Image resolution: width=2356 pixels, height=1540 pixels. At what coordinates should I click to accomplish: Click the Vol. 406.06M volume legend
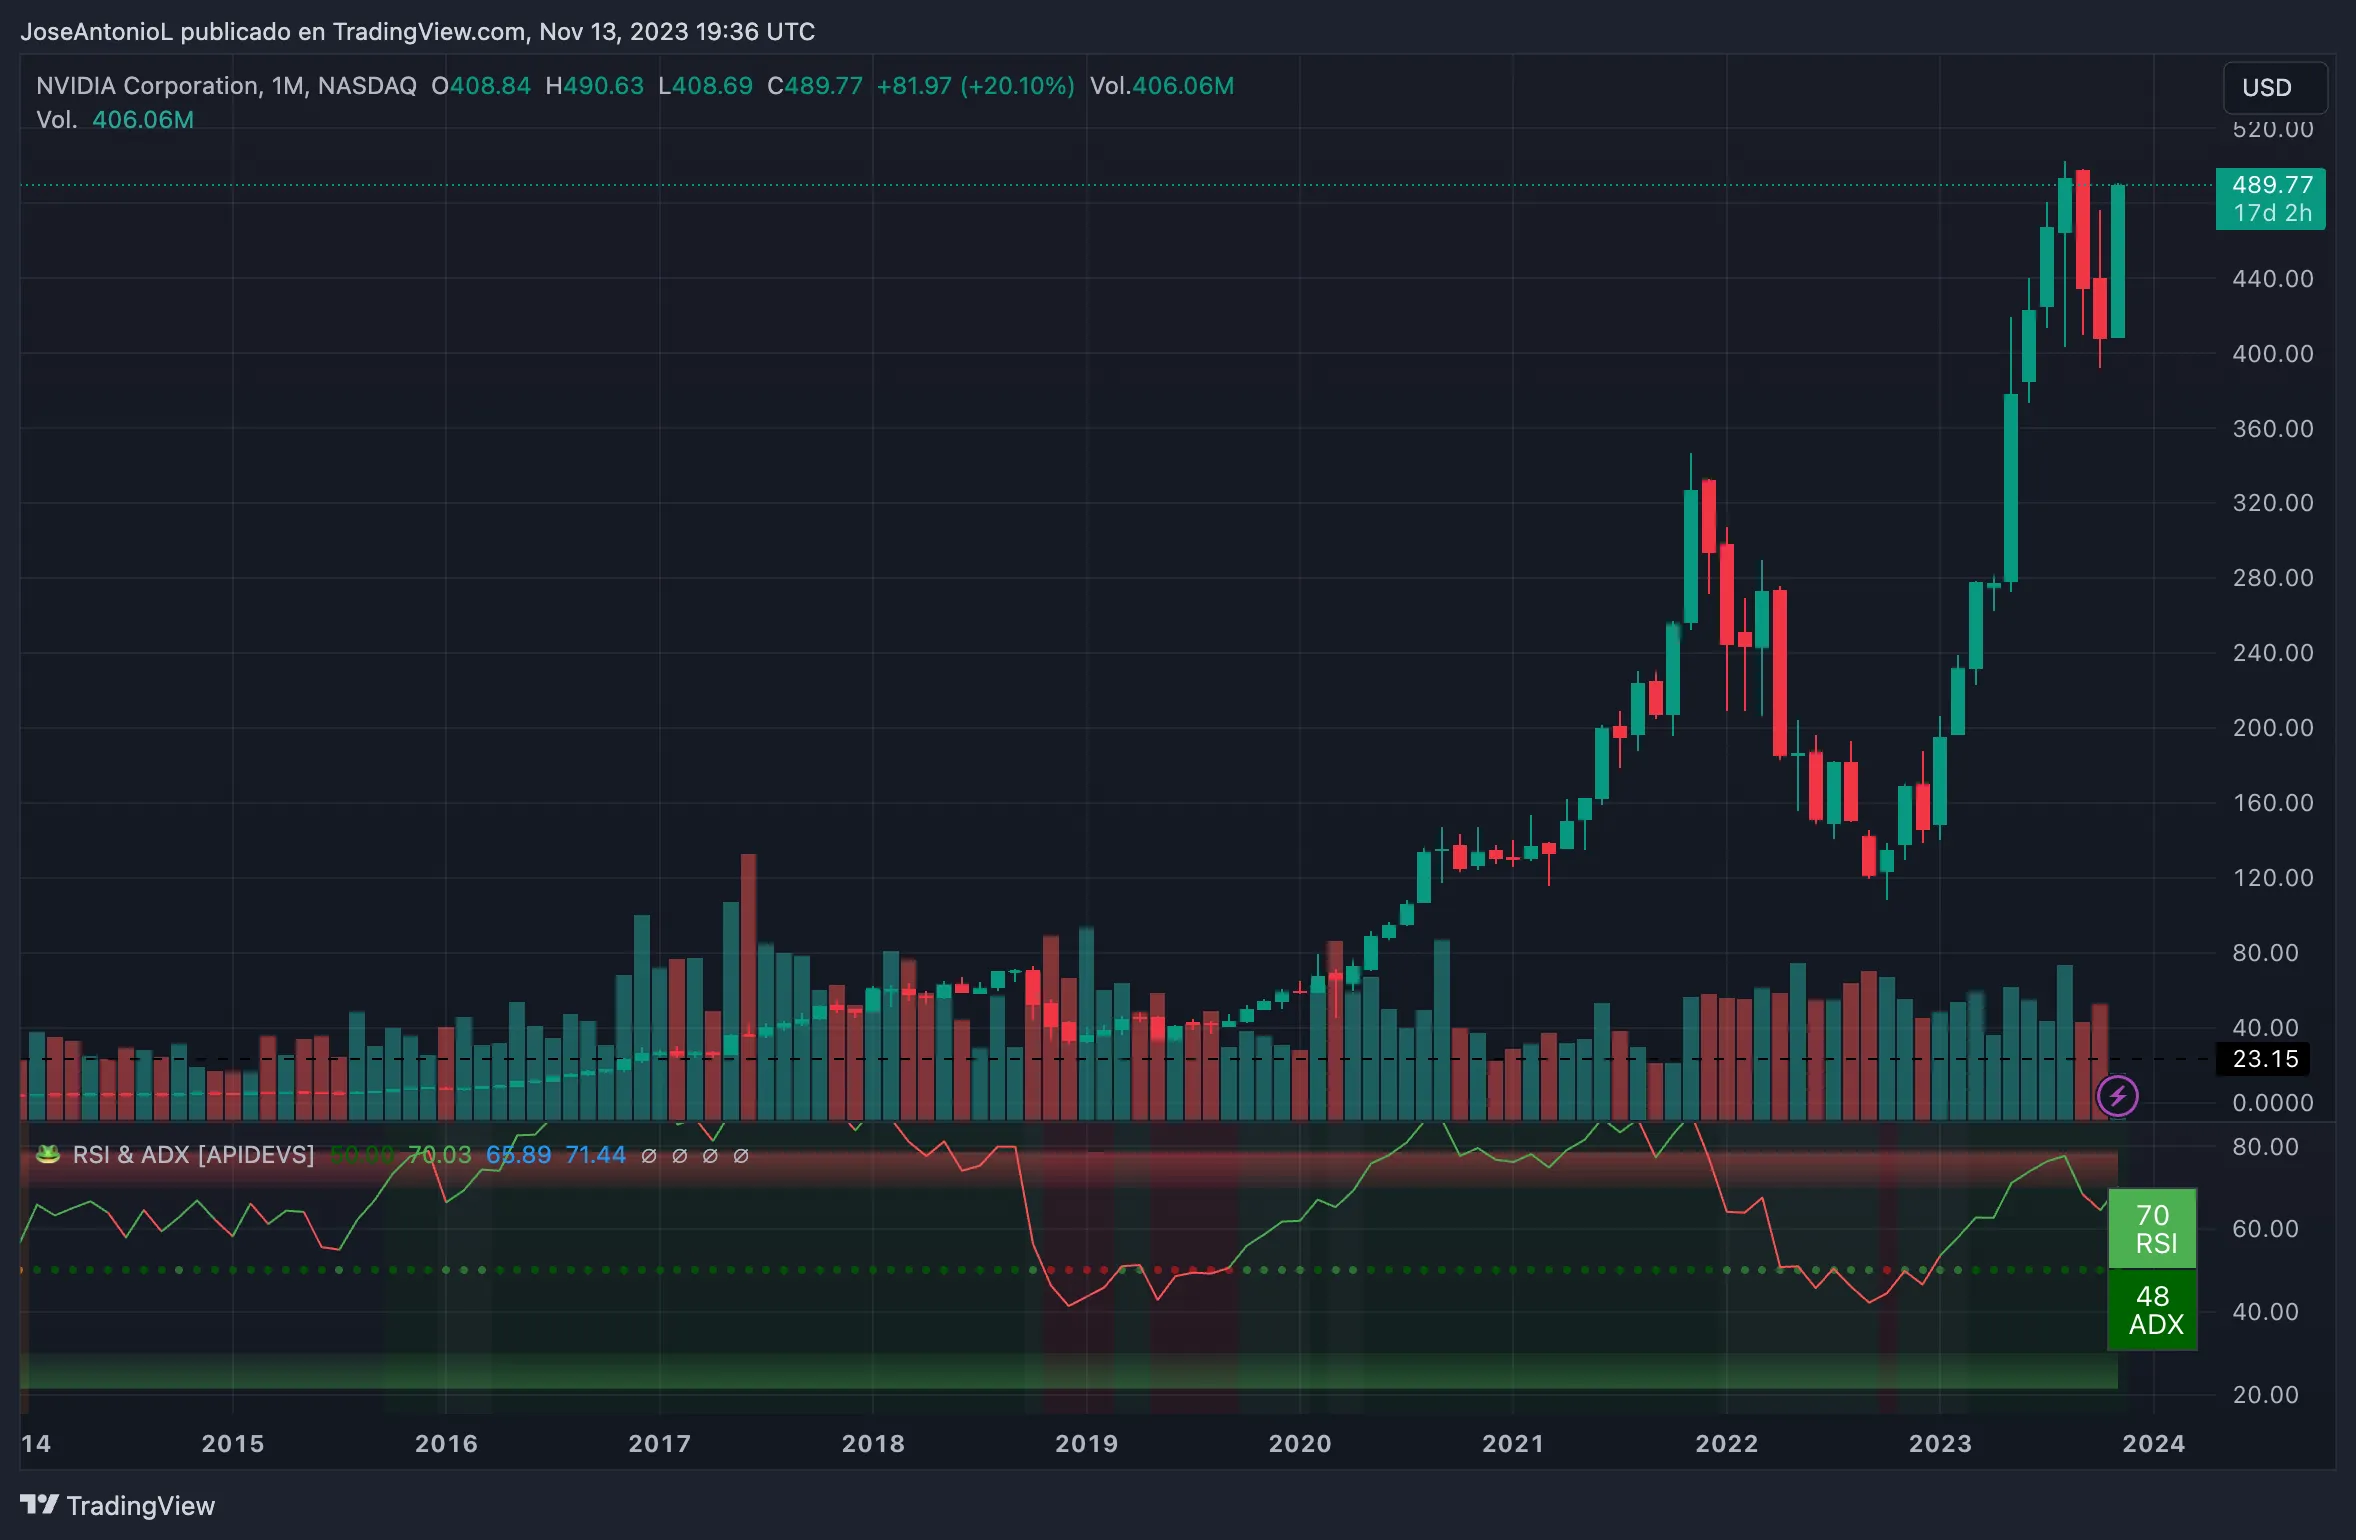point(115,120)
